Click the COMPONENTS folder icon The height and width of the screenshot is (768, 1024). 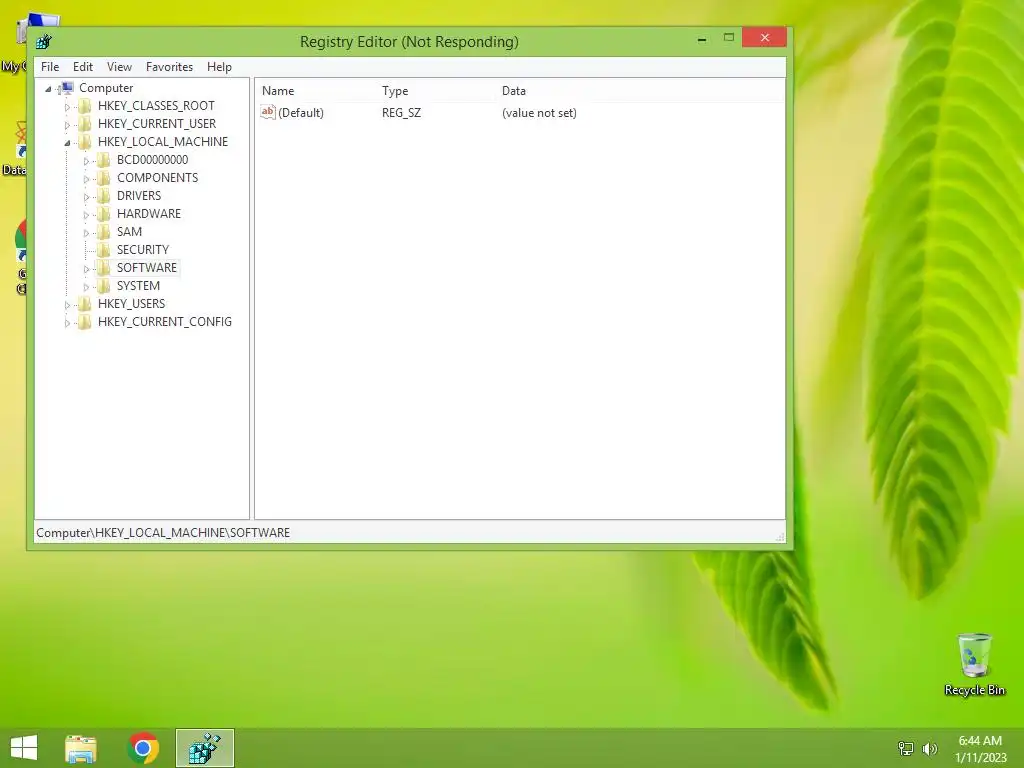coord(104,178)
